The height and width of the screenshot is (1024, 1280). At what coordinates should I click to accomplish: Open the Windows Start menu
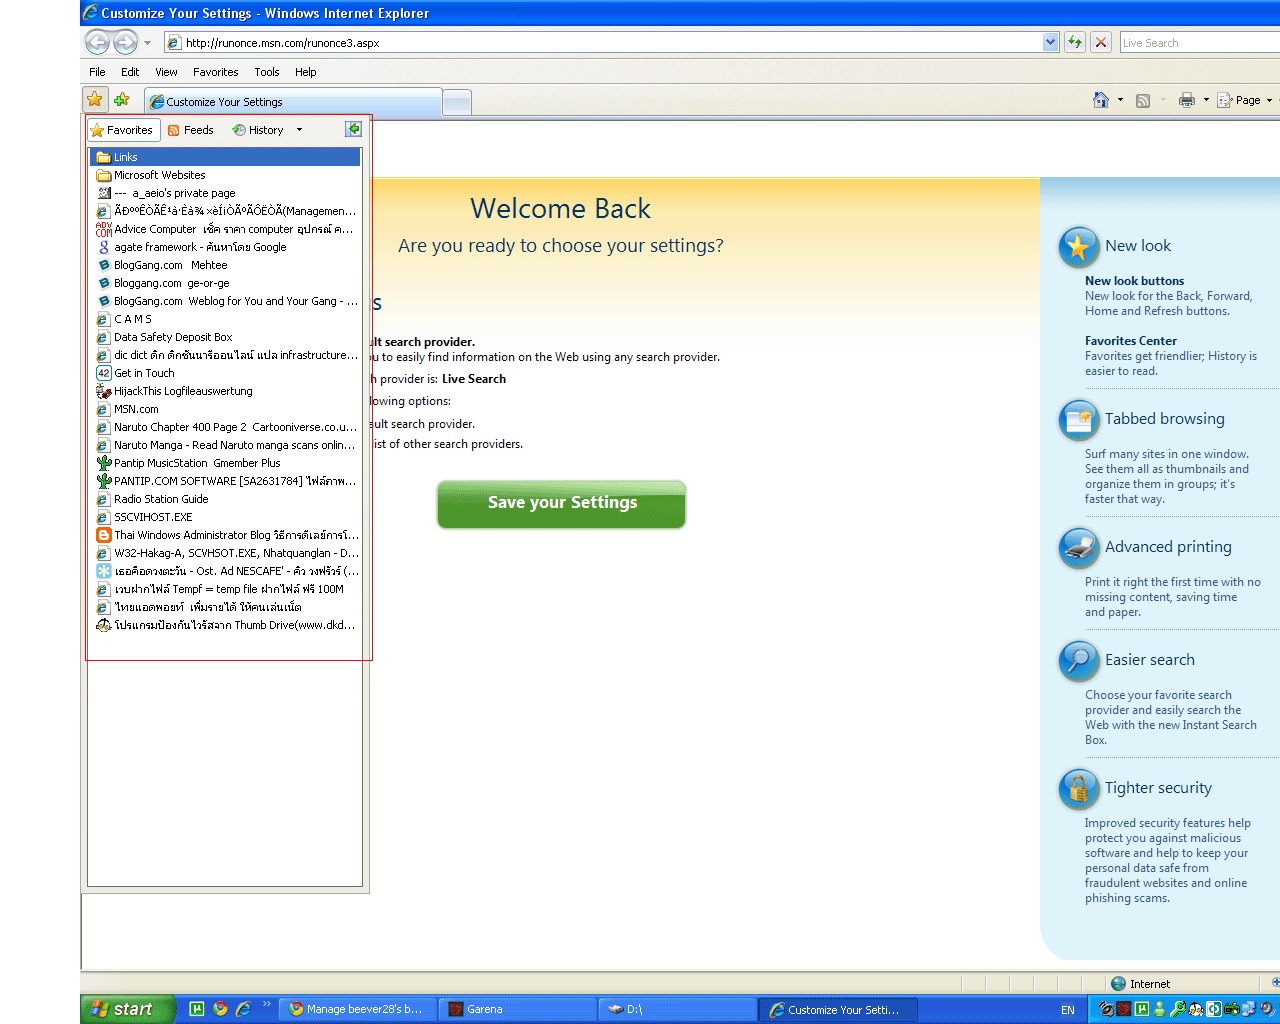coord(128,1009)
